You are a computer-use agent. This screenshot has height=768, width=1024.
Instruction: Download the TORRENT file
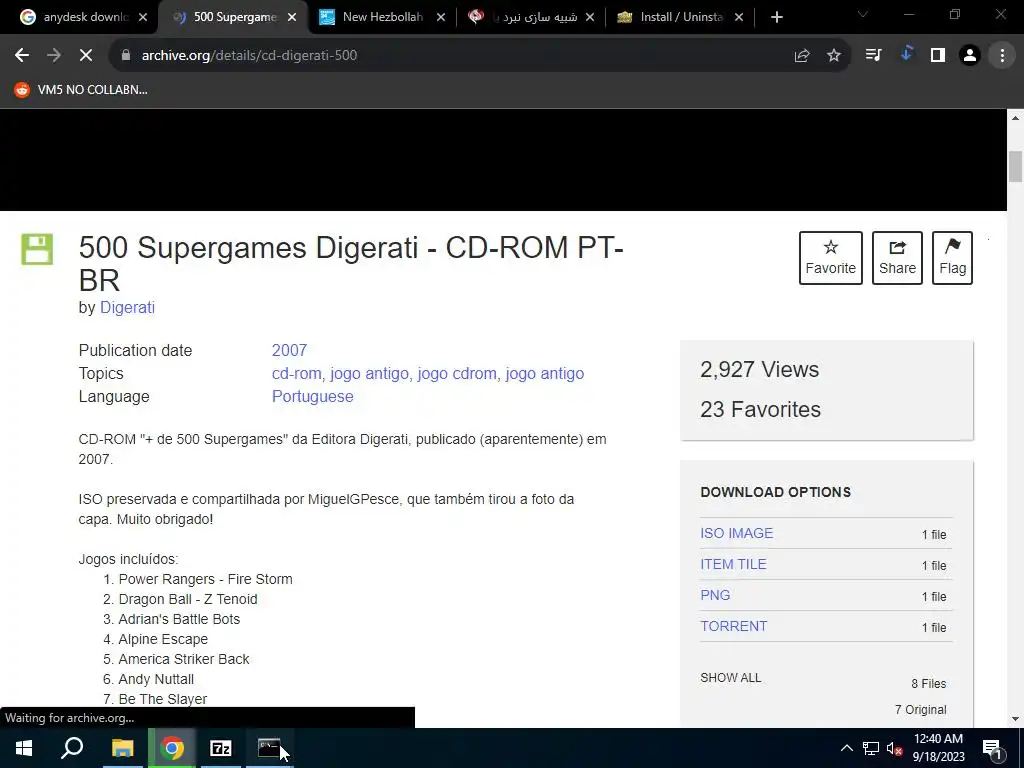click(x=733, y=626)
